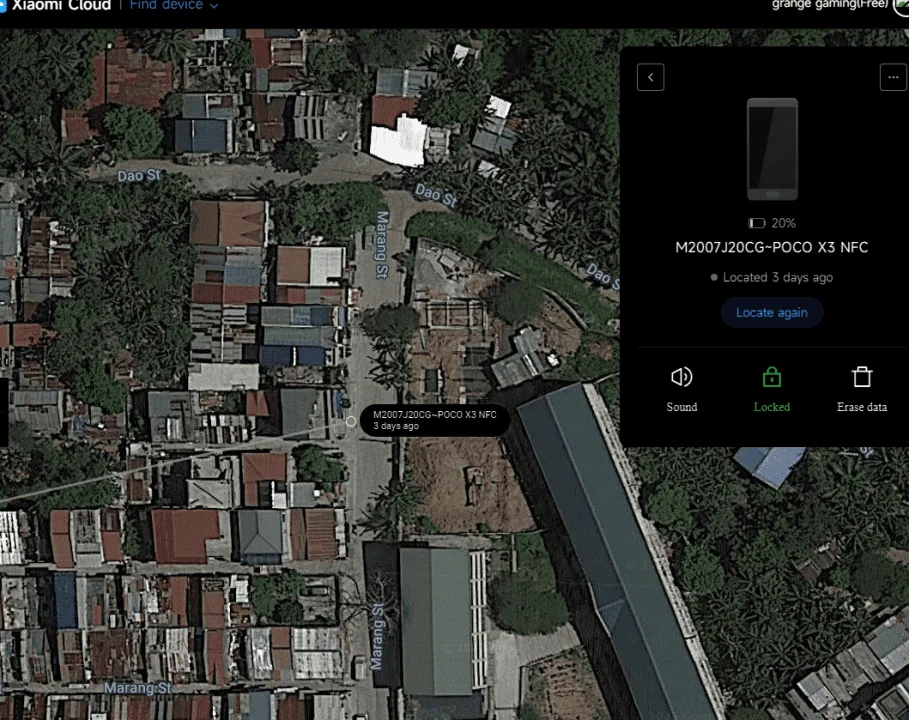Screen dimensions: 909x720
Task: Open the three-dots more options menu
Action: coord(893,77)
